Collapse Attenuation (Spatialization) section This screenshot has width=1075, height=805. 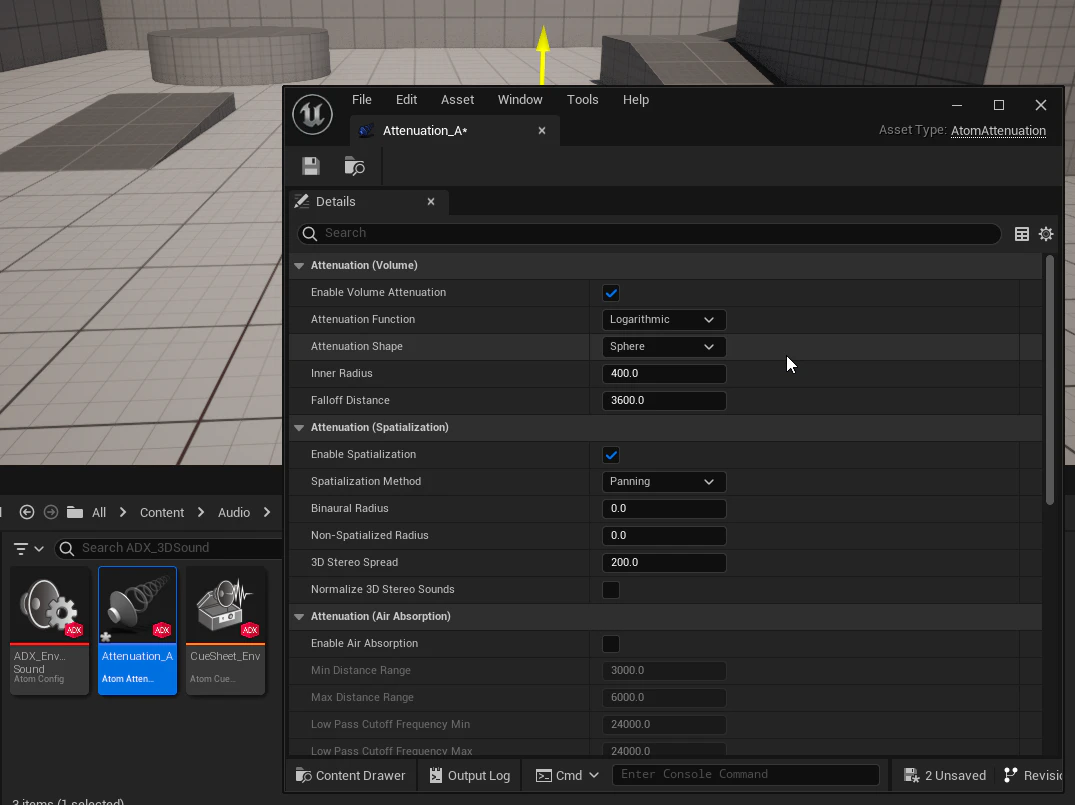click(x=299, y=427)
